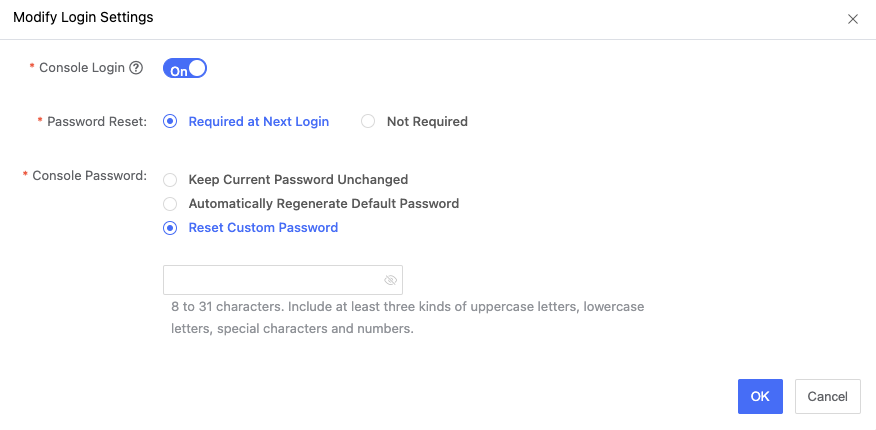This screenshot has height=430, width=876.
Task: Select the Required at Next Login radio circle
Action: pyautogui.click(x=170, y=121)
